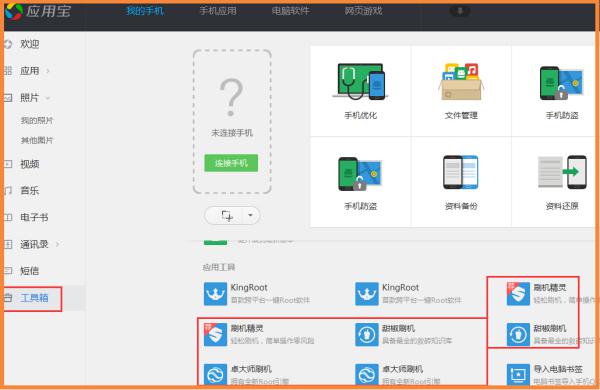Screen dimensions: 600x390
Task: Open 手机防盗 tile beside 文件管理
Action: pyautogui.click(x=562, y=92)
